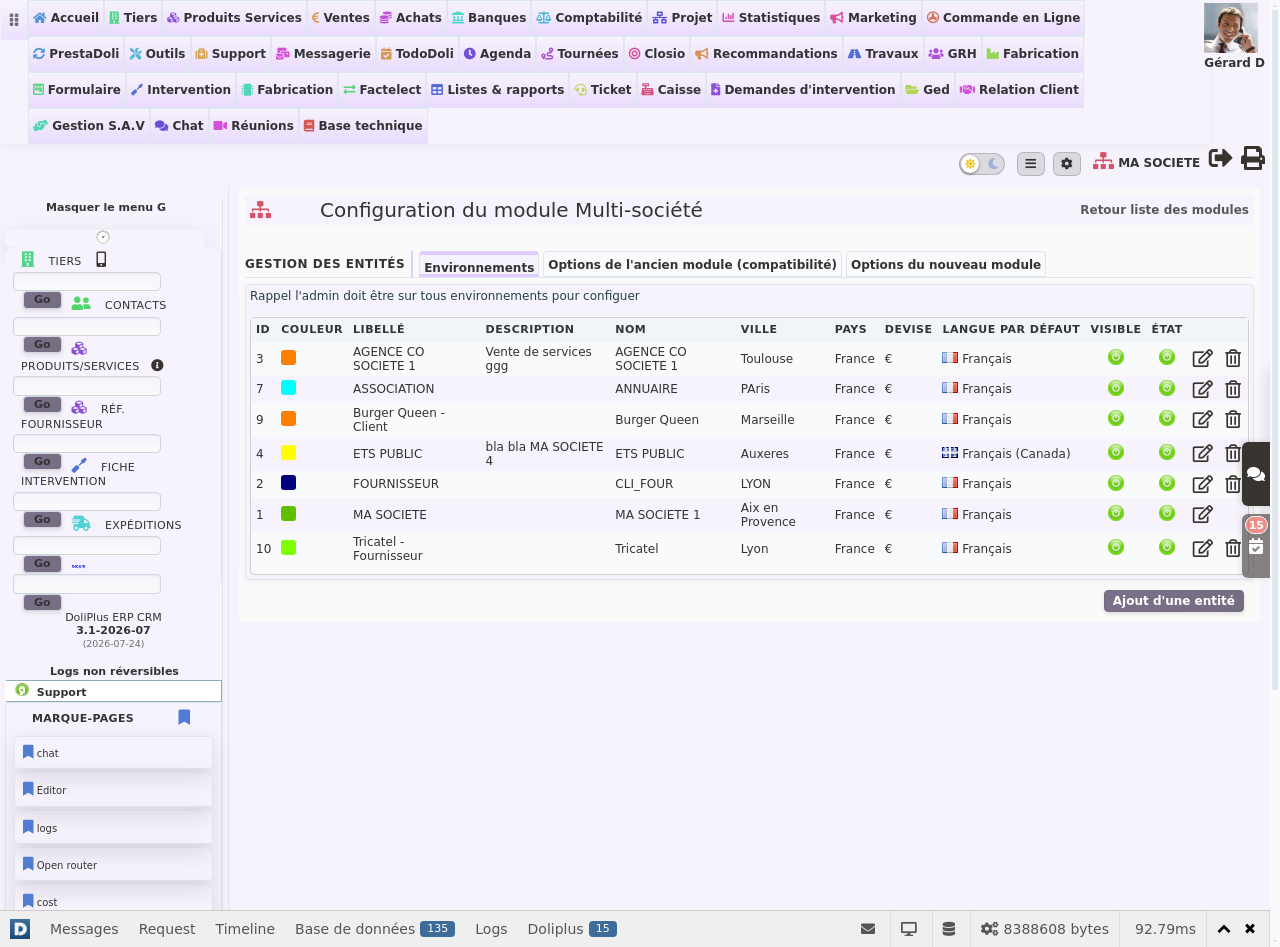Click the logout arrow icon
Viewport: 1280px width, 947px height.
[1220, 158]
